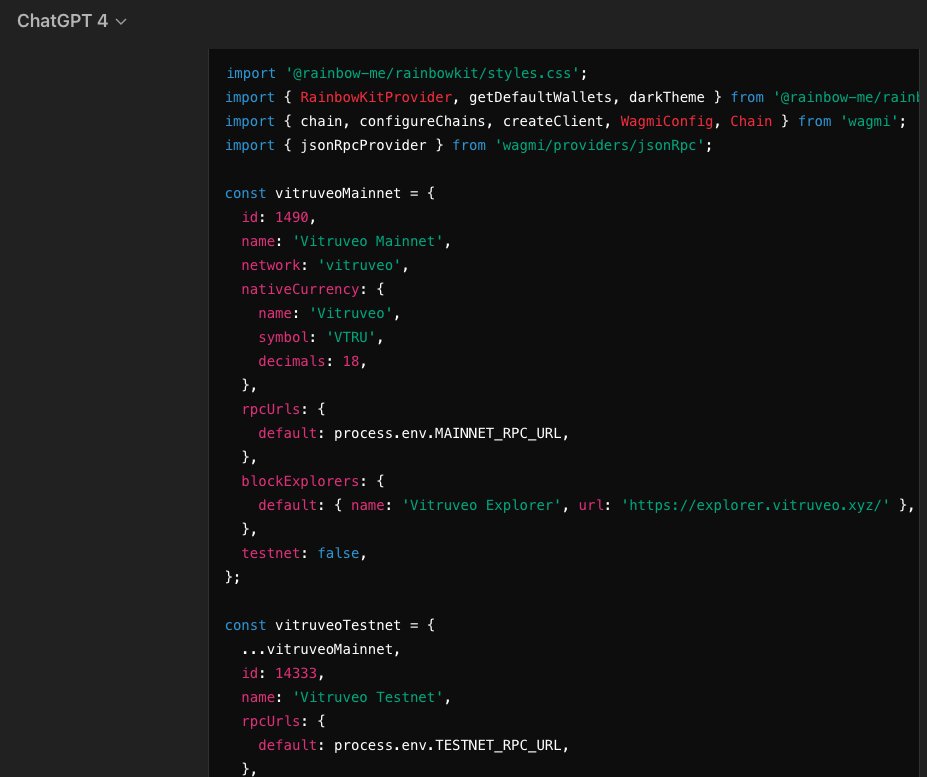Click the explorer.vitruveo.xyz URL string
The image size is (927, 777).
pyautogui.click(x=756, y=505)
